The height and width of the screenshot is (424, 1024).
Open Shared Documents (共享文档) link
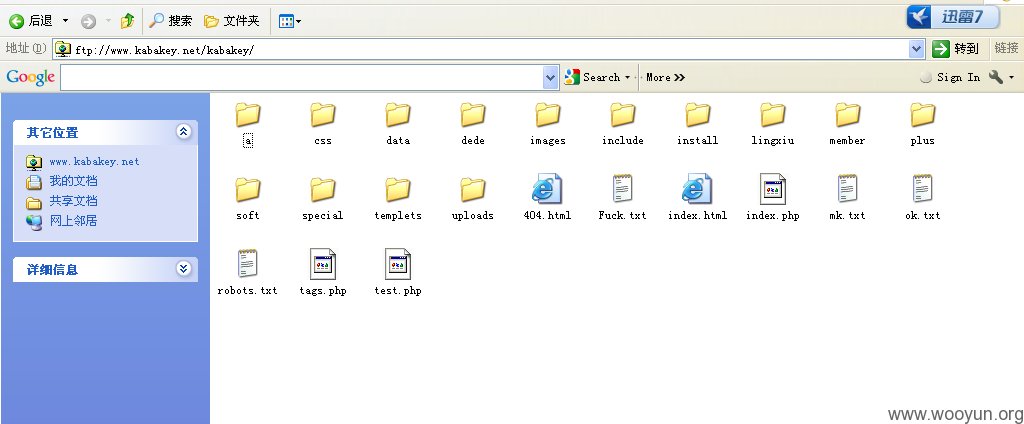point(73,201)
